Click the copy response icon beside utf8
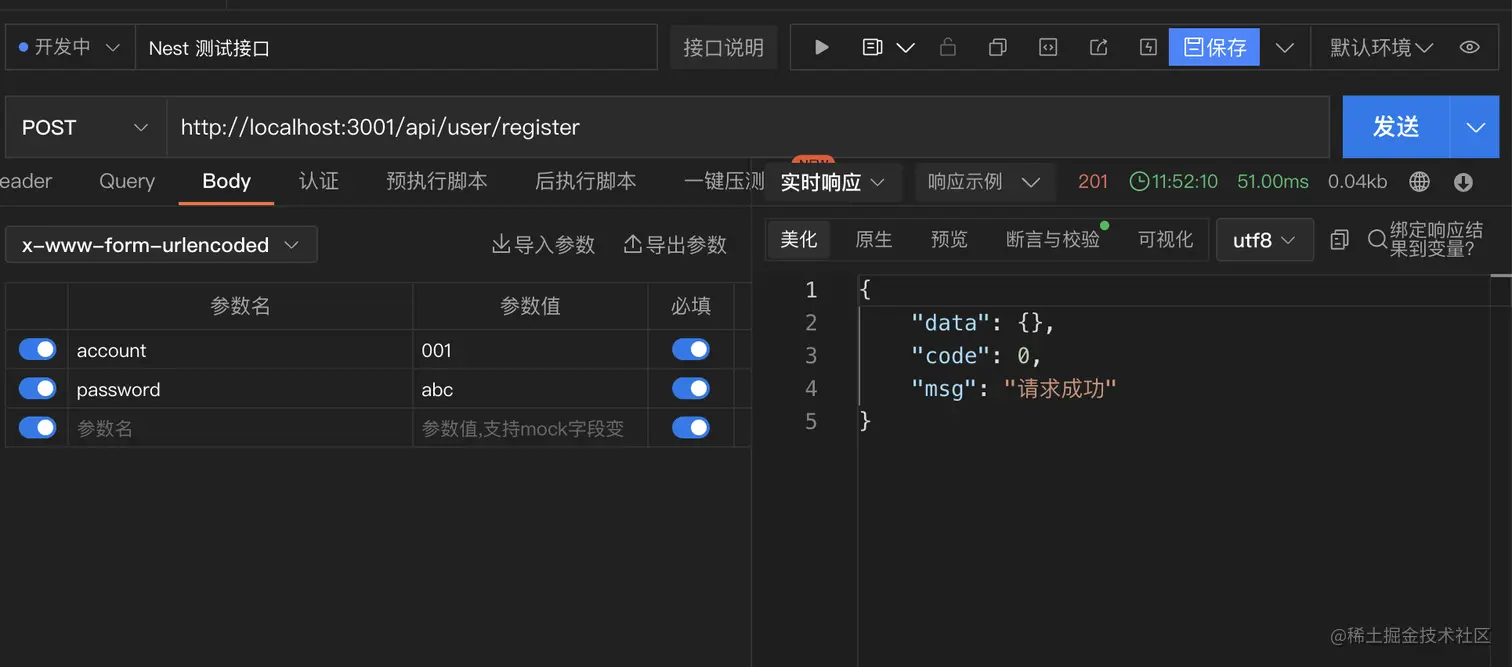The height and width of the screenshot is (667, 1512). 1340,240
